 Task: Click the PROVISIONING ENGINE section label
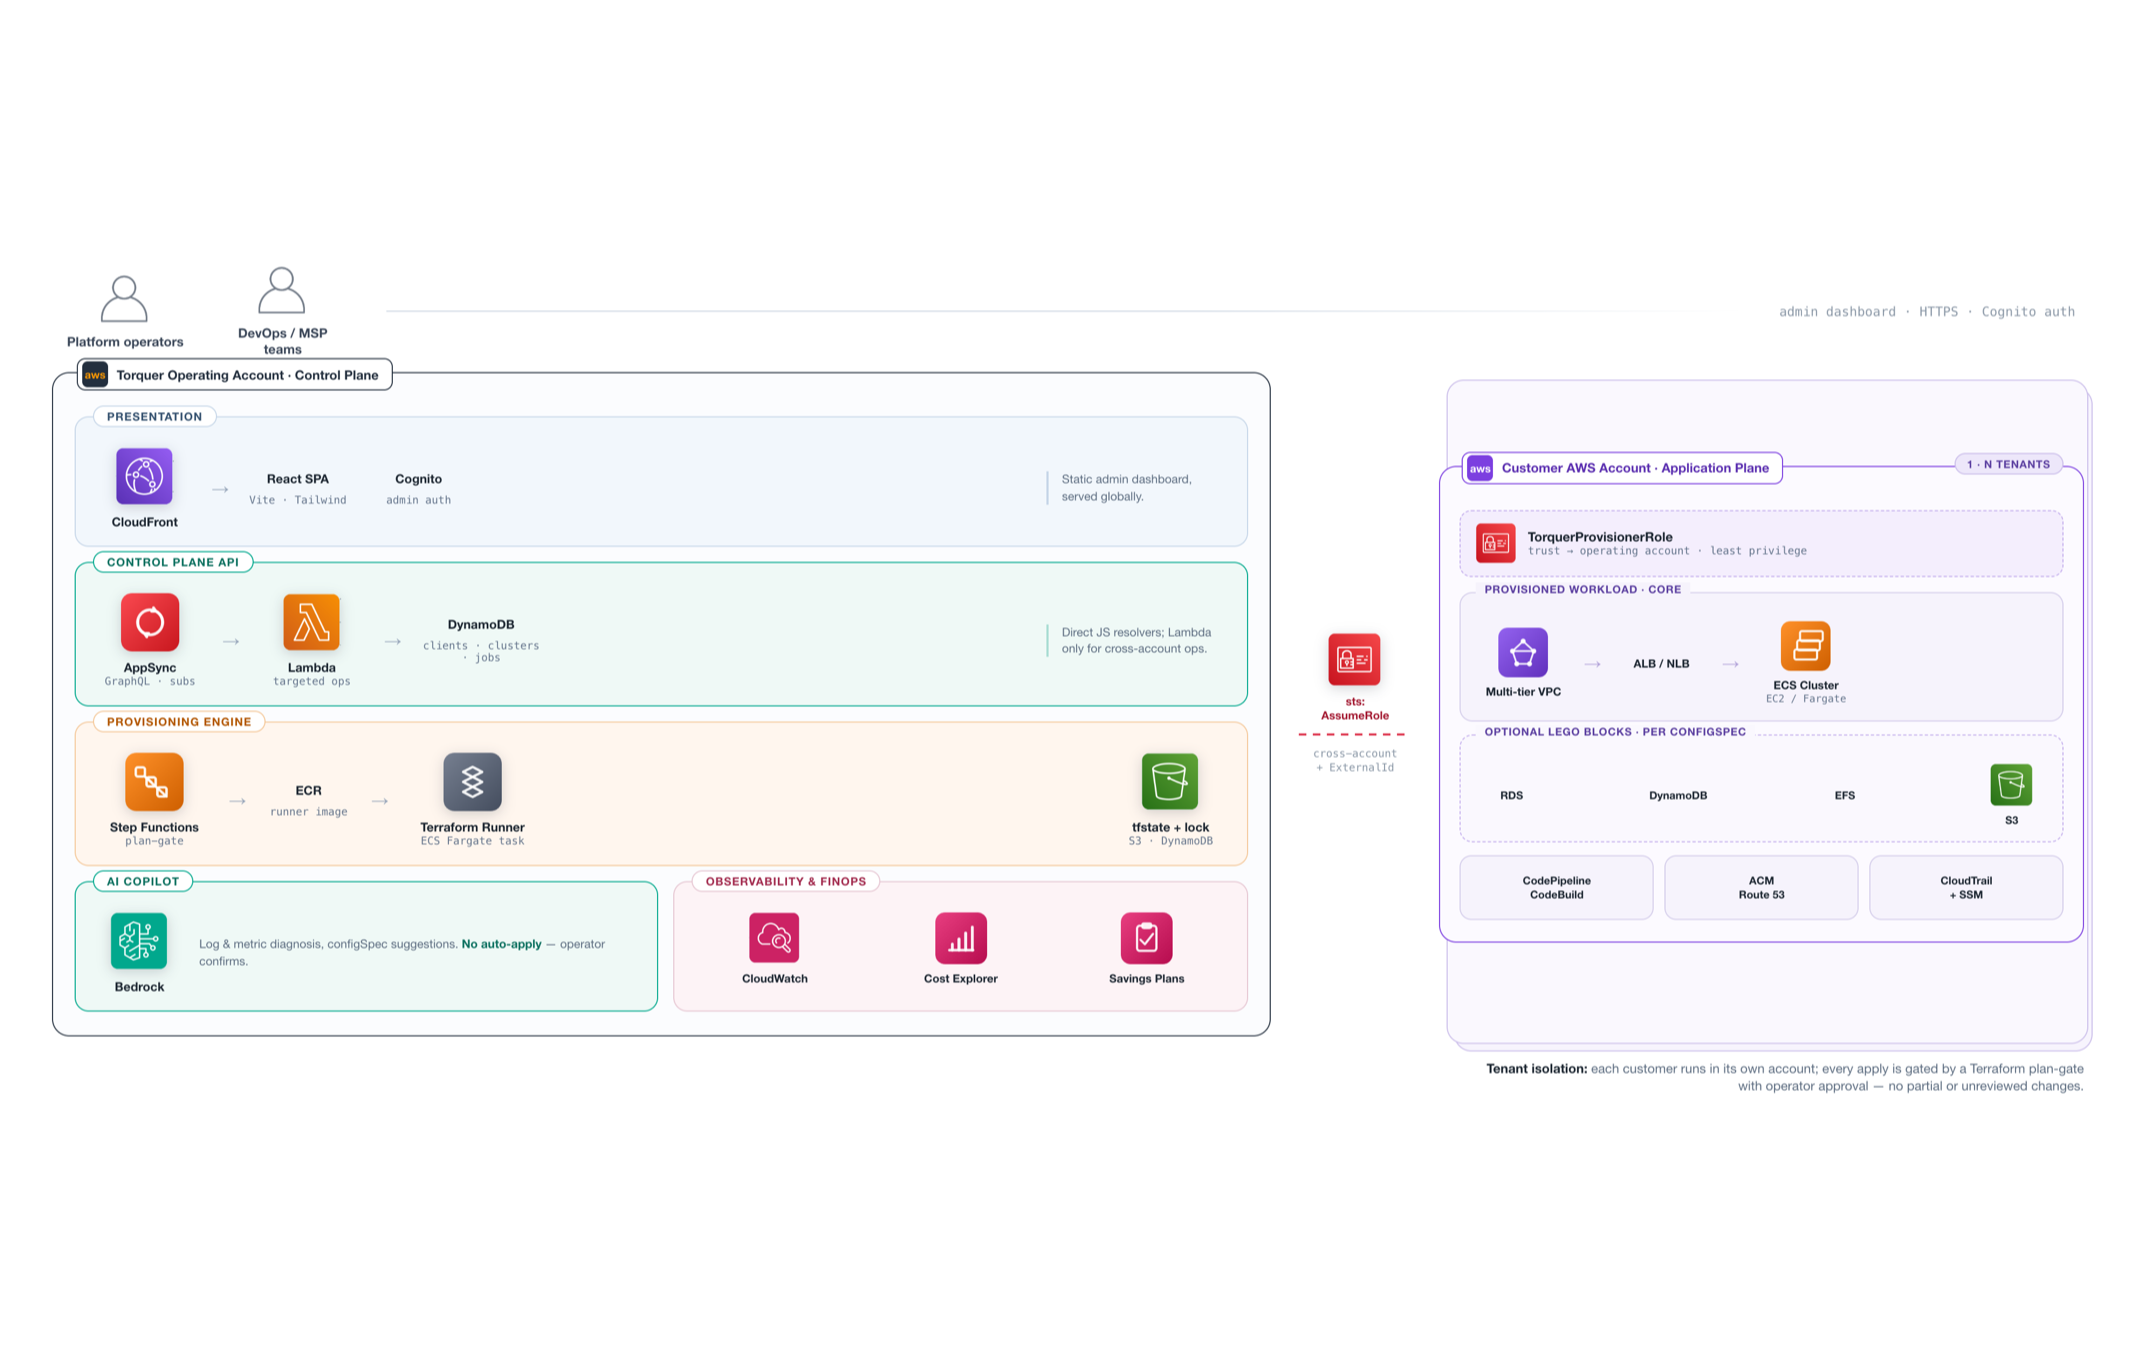[x=179, y=722]
